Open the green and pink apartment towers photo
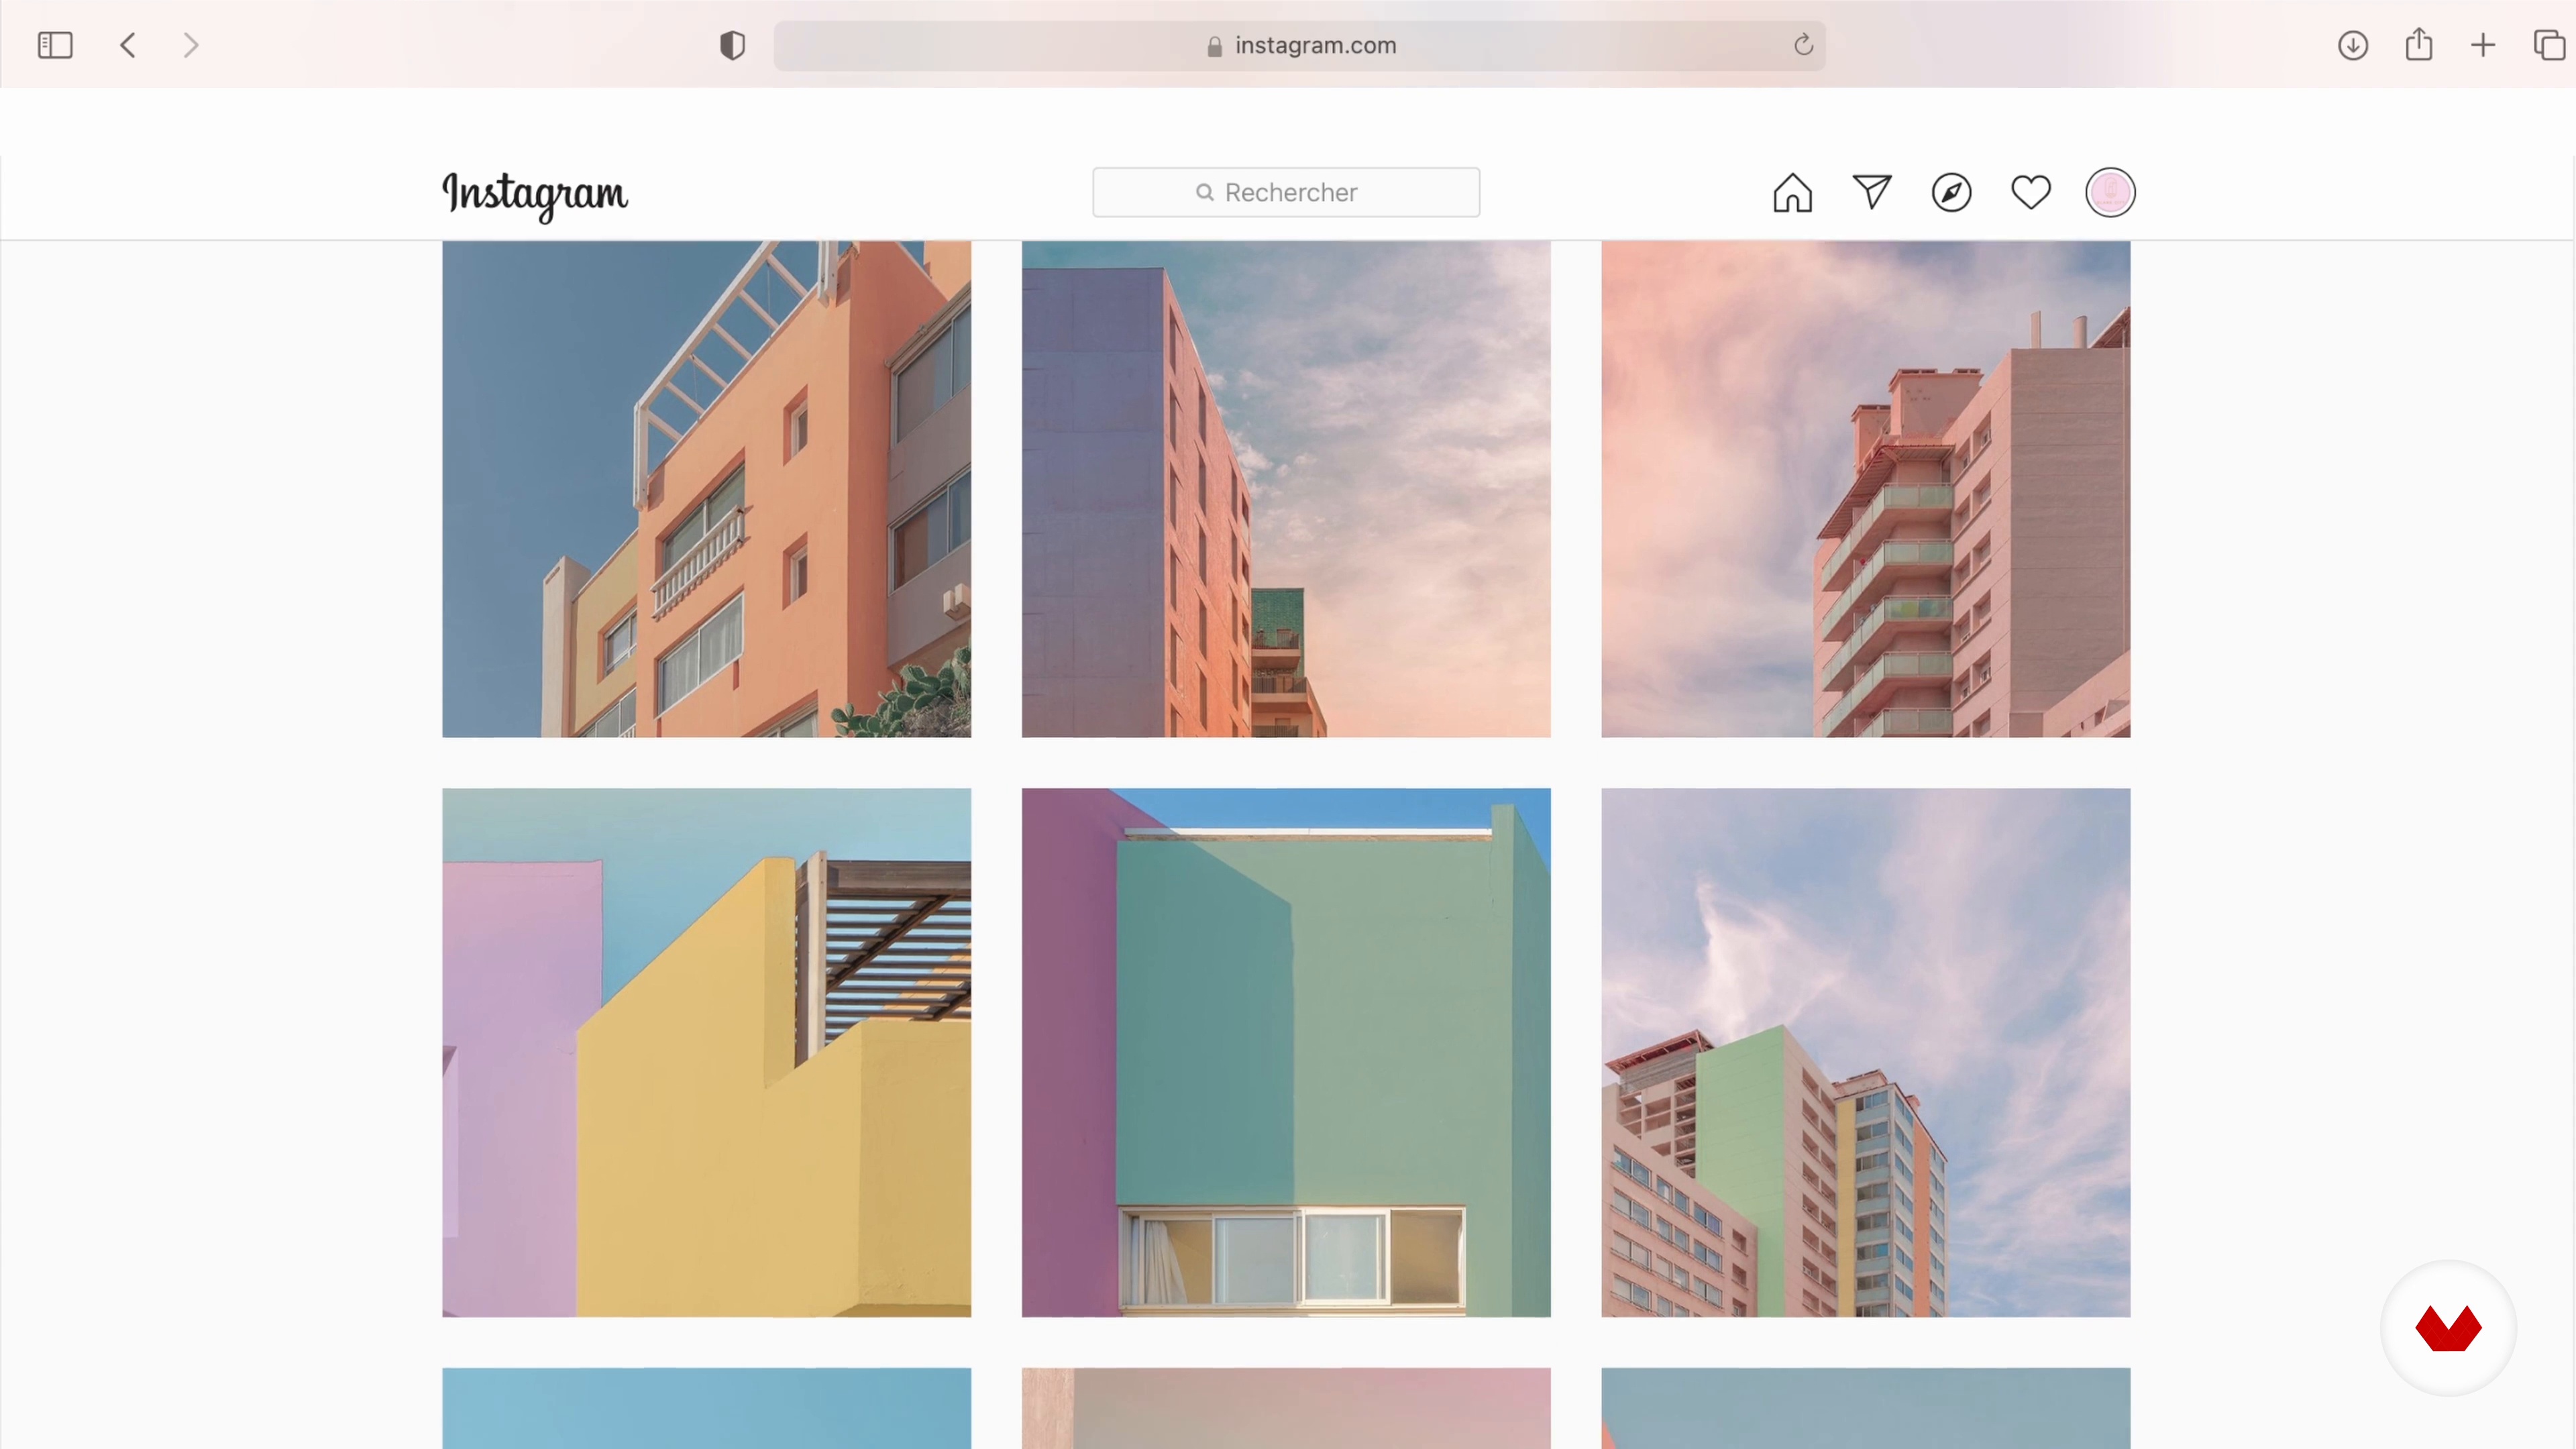Viewport: 2576px width, 1449px height. point(1866,1052)
